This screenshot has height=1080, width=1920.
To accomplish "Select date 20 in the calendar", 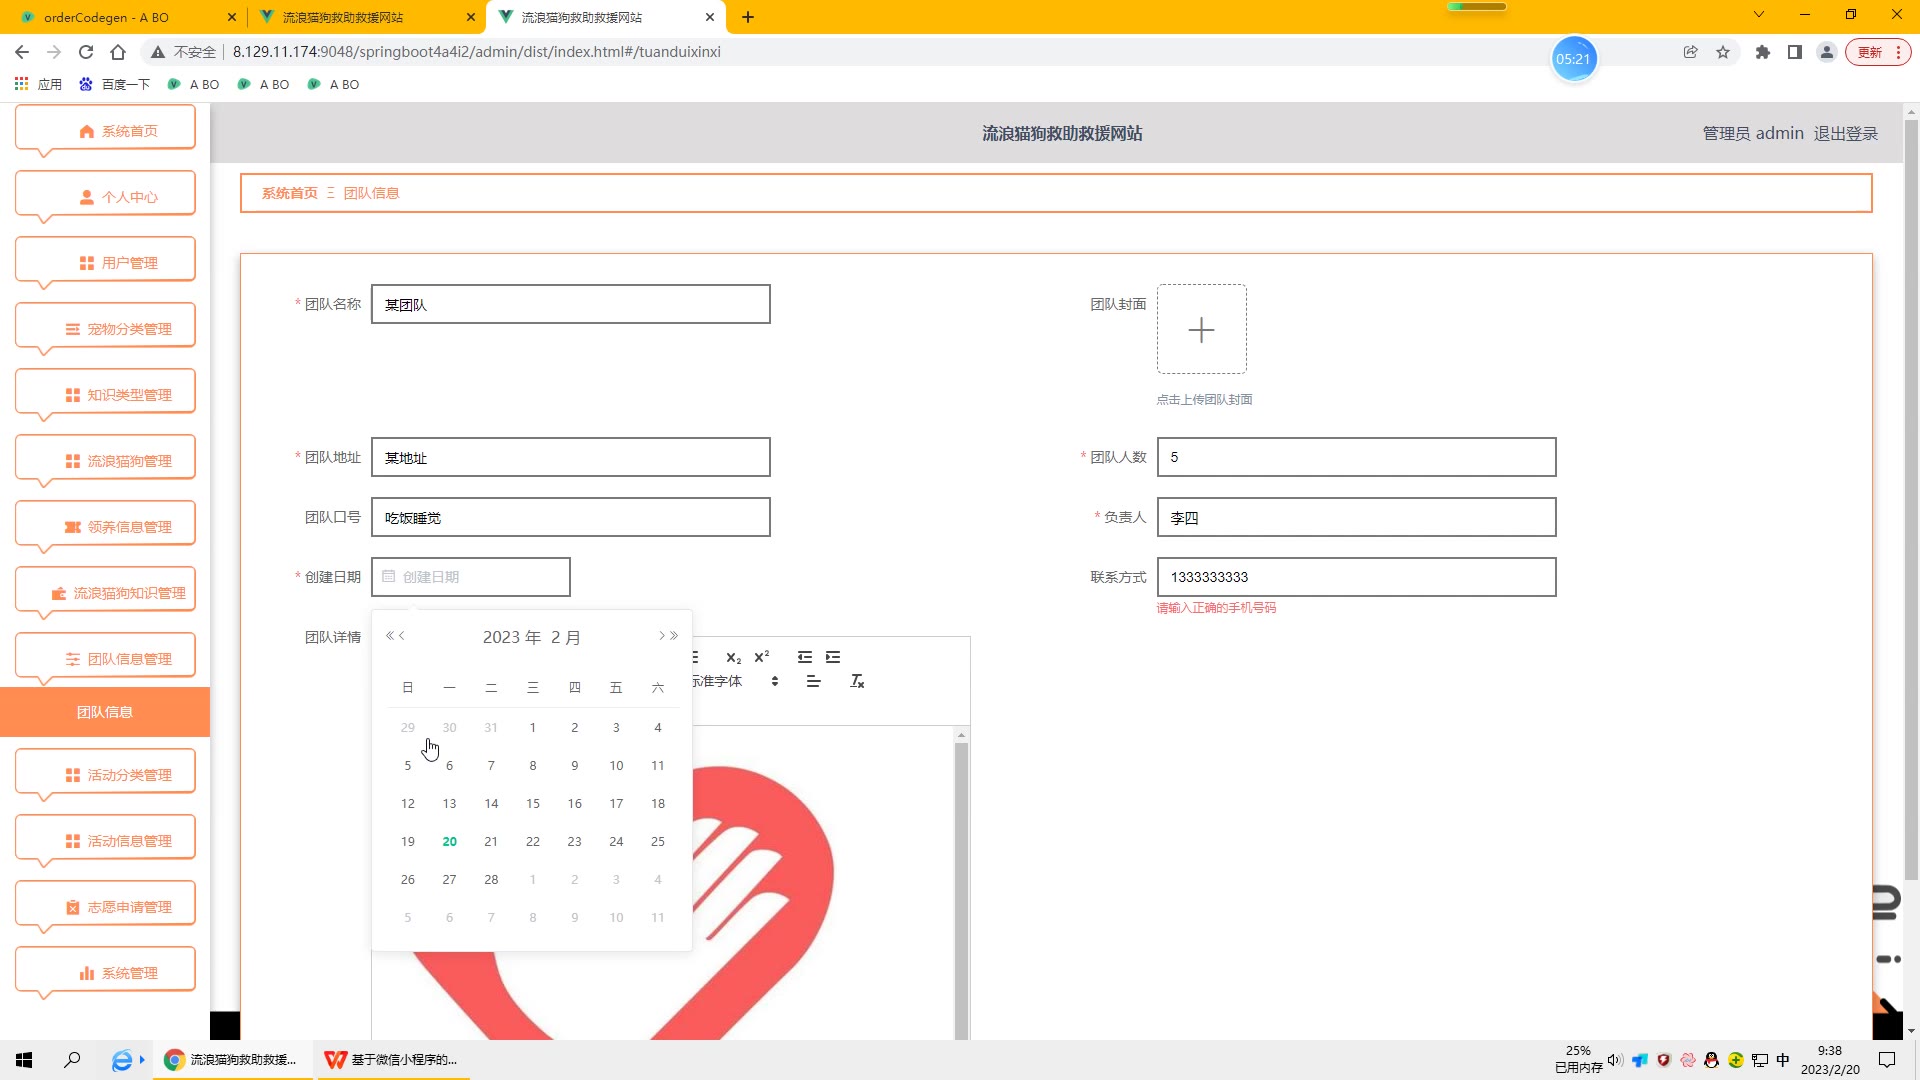I will coord(449,842).
